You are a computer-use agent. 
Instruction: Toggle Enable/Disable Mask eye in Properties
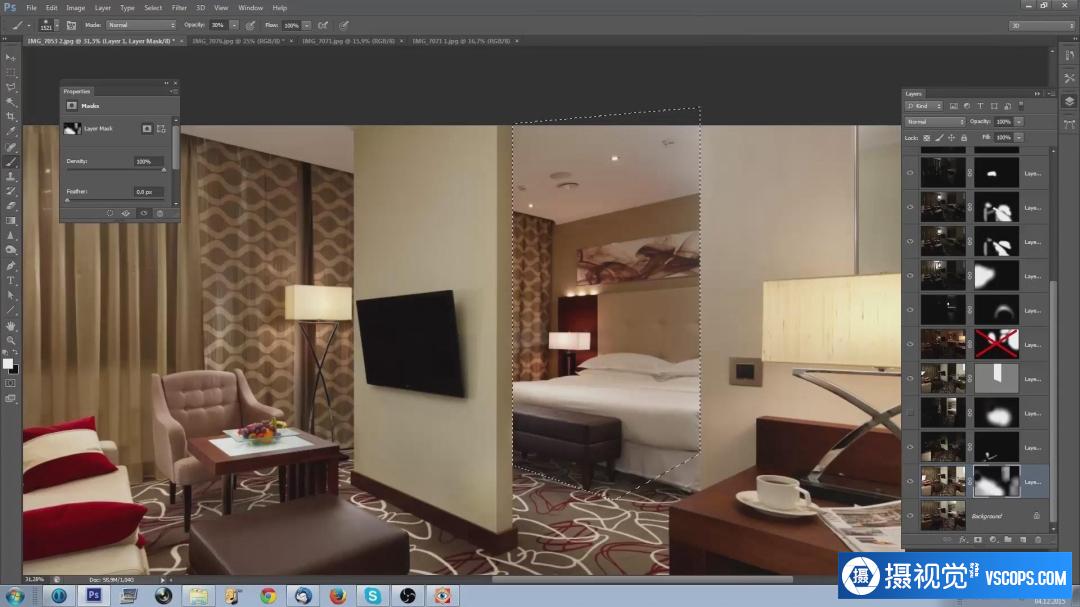coord(143,214)
